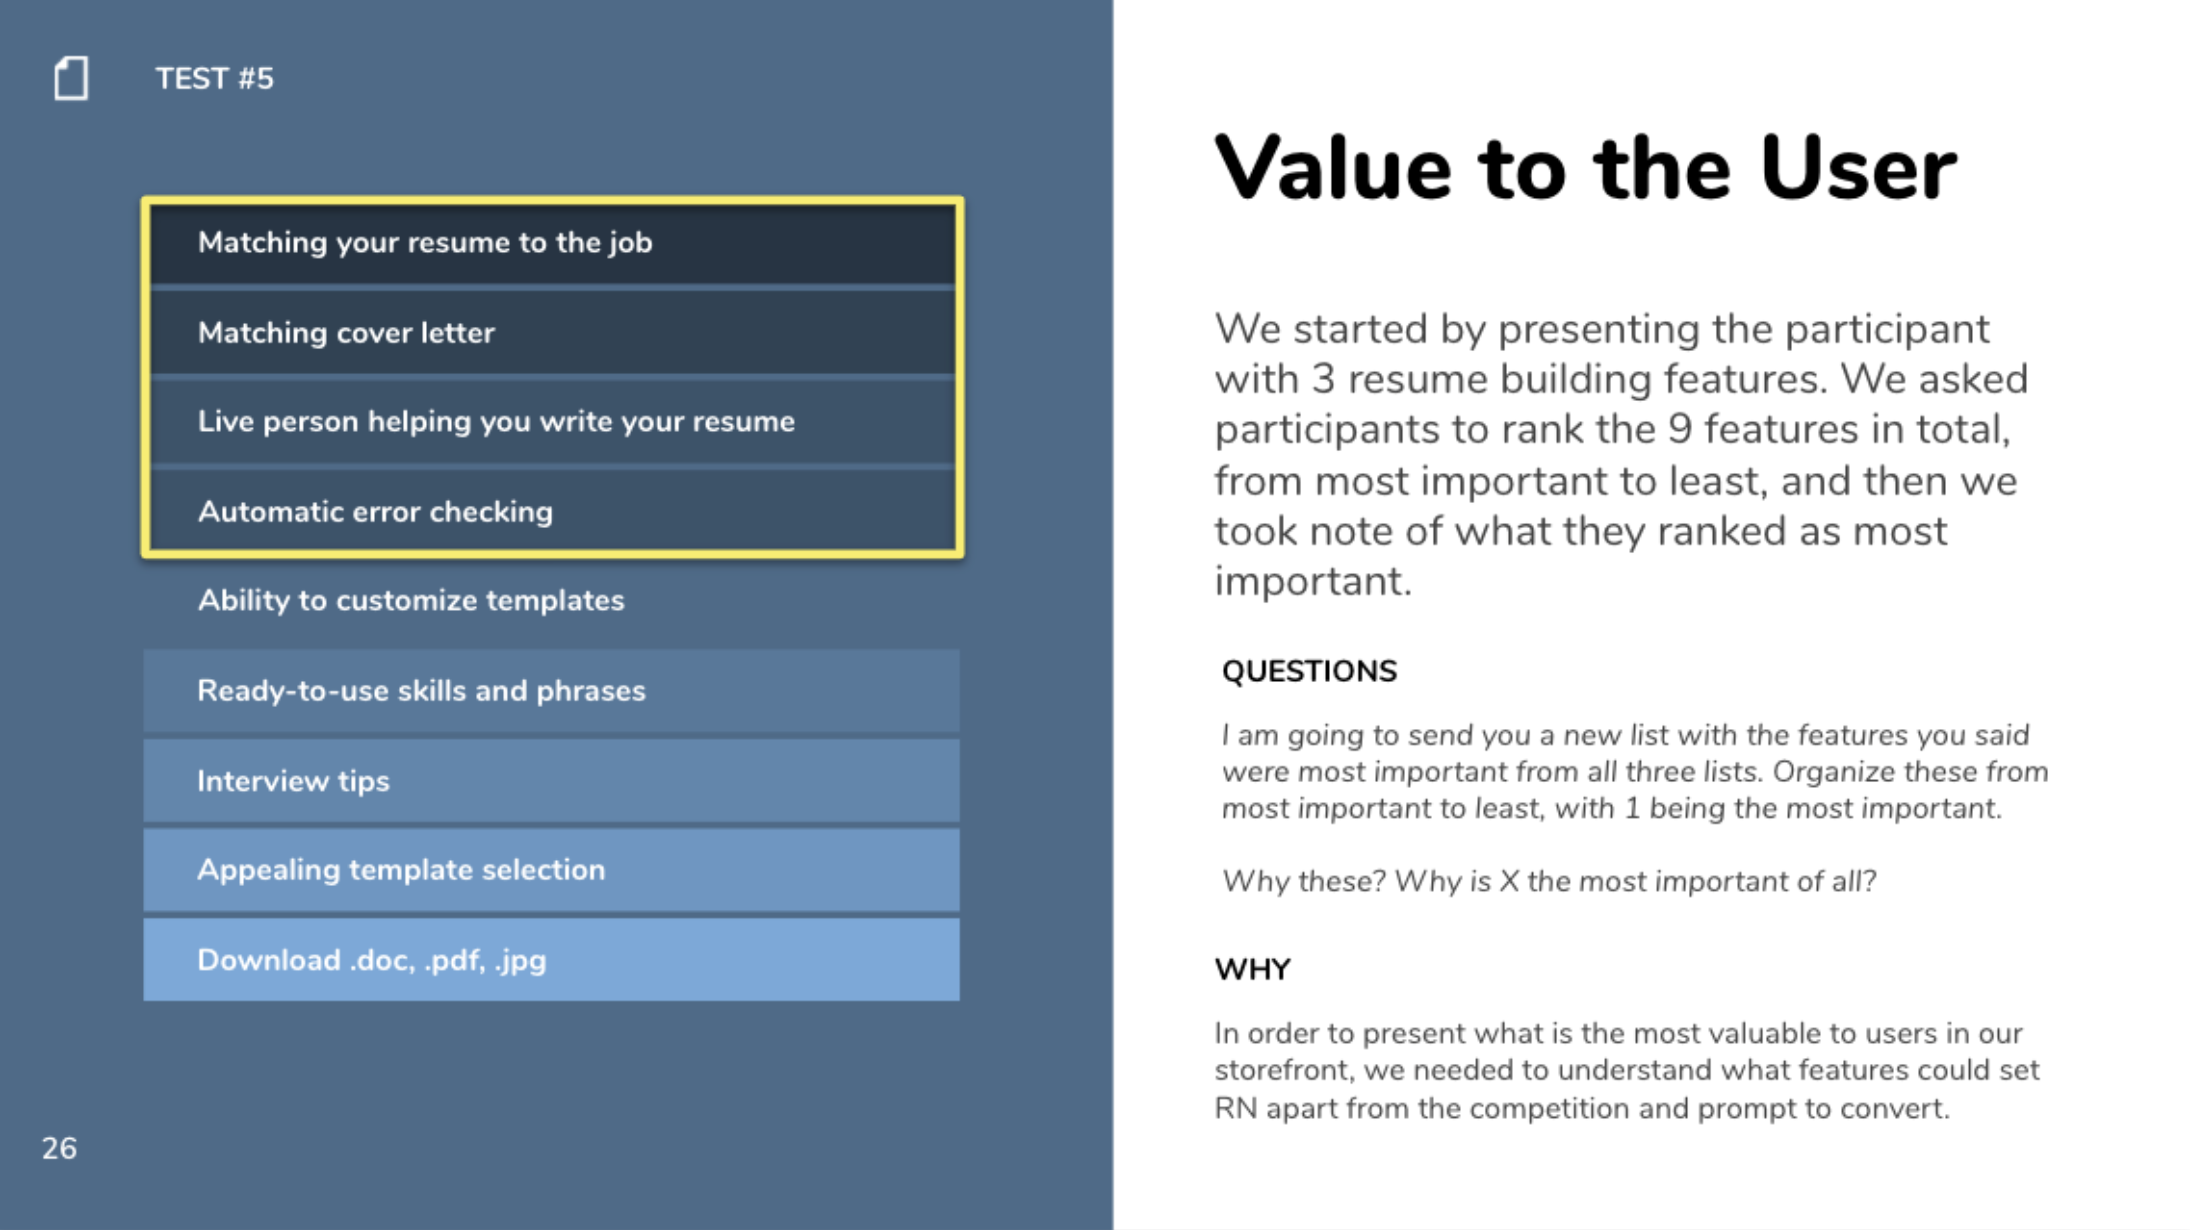Click the paragraph beginning 'In order to present'
Viewport: 2190px width, 1230px height.
point(1627,1070)
